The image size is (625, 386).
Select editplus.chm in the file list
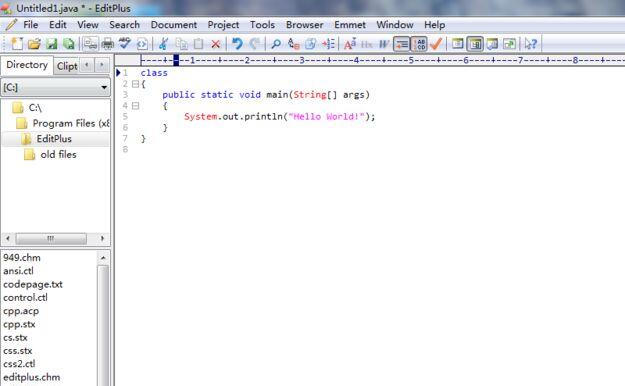(x=31, y=377)
